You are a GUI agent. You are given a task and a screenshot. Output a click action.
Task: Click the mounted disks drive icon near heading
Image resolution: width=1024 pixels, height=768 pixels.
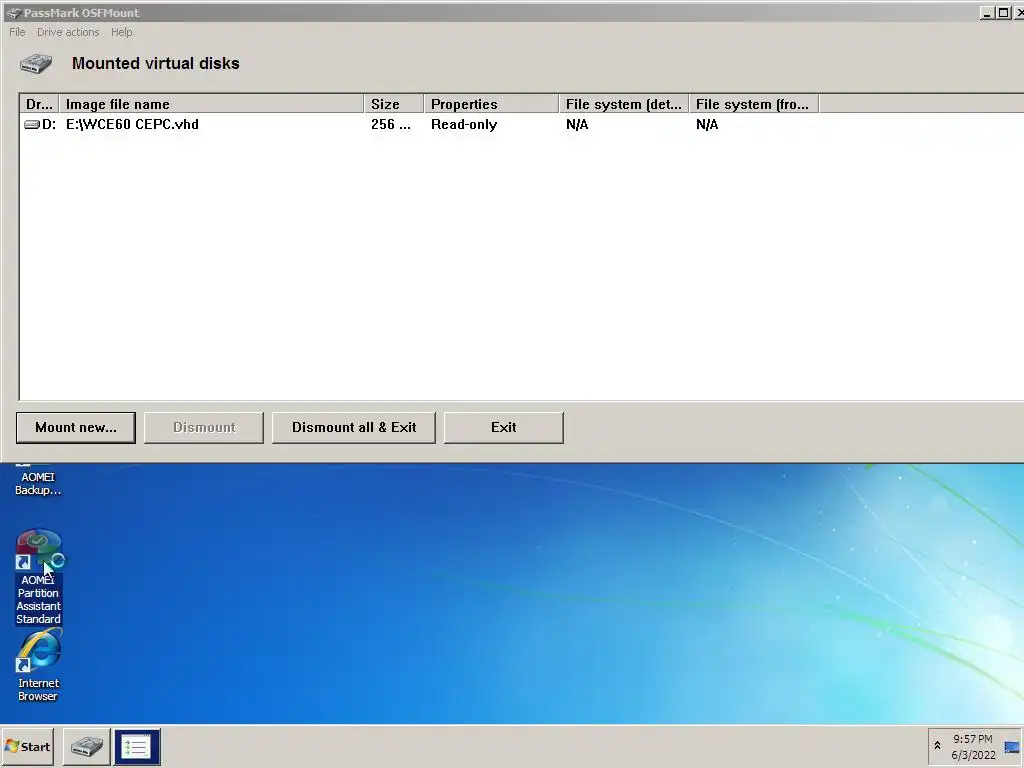[36, 63]
